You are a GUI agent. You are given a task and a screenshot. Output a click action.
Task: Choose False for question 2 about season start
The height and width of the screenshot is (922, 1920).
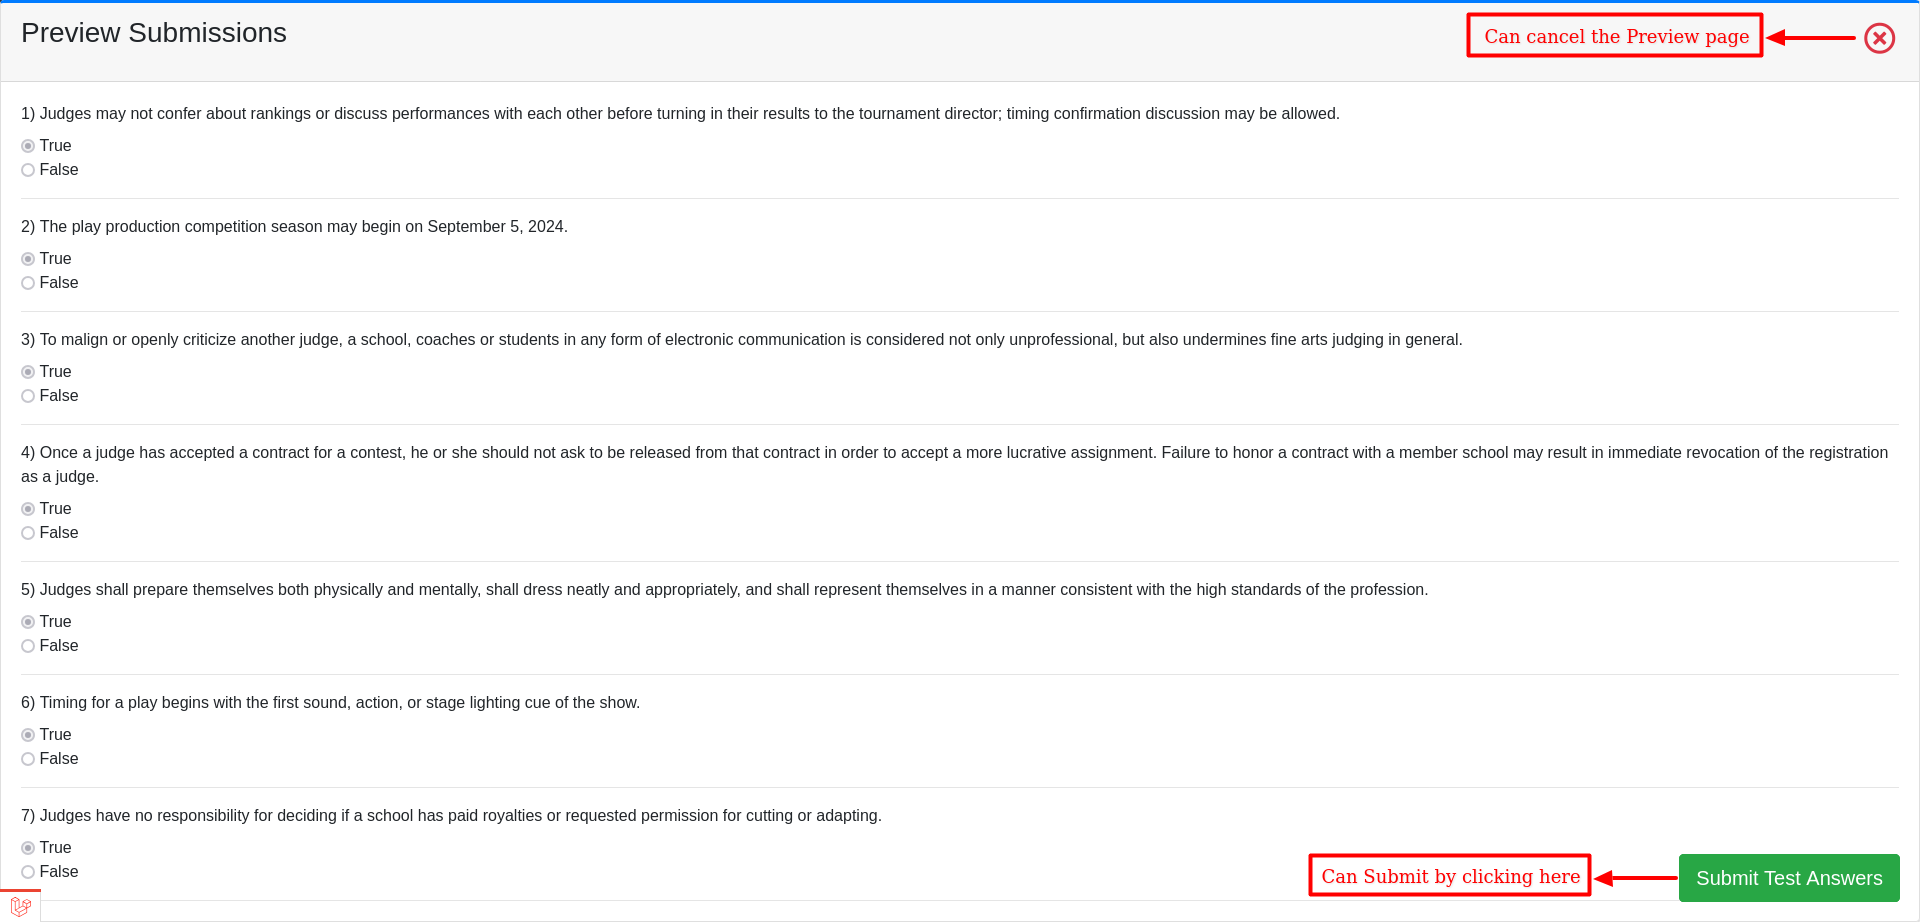[x=28, y=283]
